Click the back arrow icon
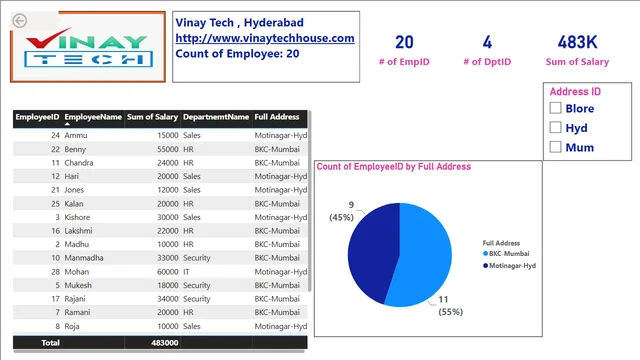 (20, 20)
